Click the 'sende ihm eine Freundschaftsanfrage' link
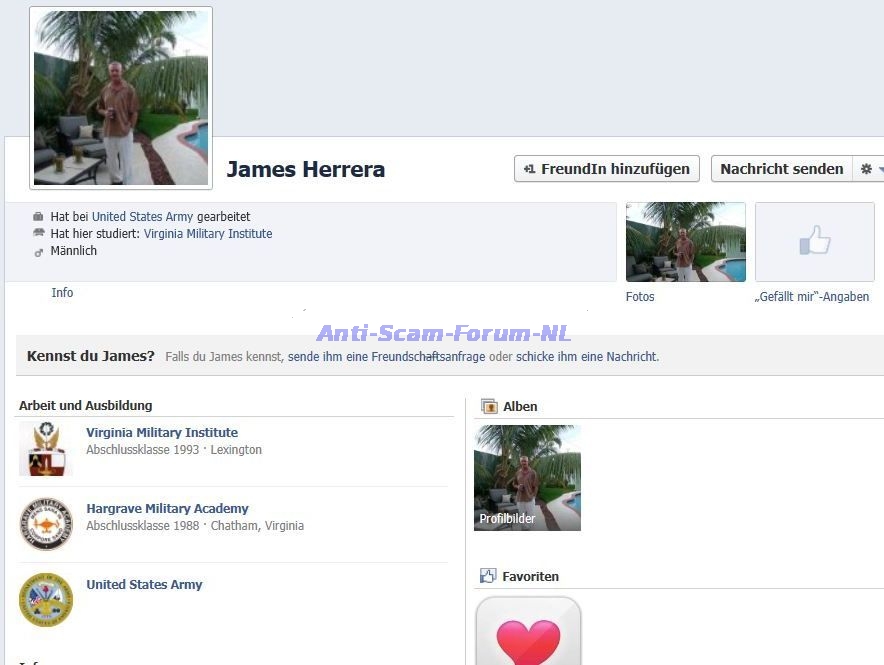This screenshot has height=665, width=884. click(386, 357)
